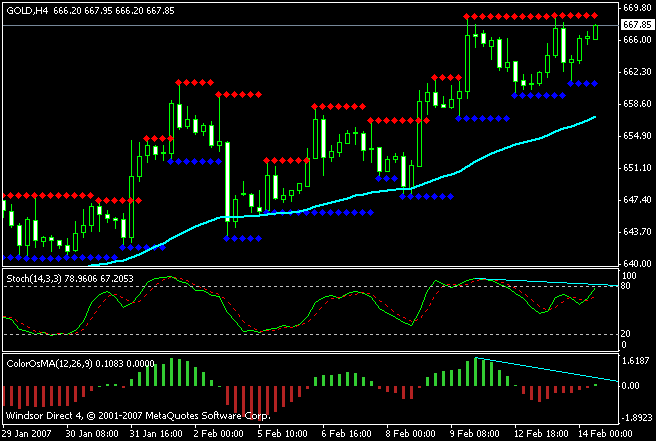656x441 pixels.
Task: Click the 662.30 price axis label
Action: tap(637, 72)
